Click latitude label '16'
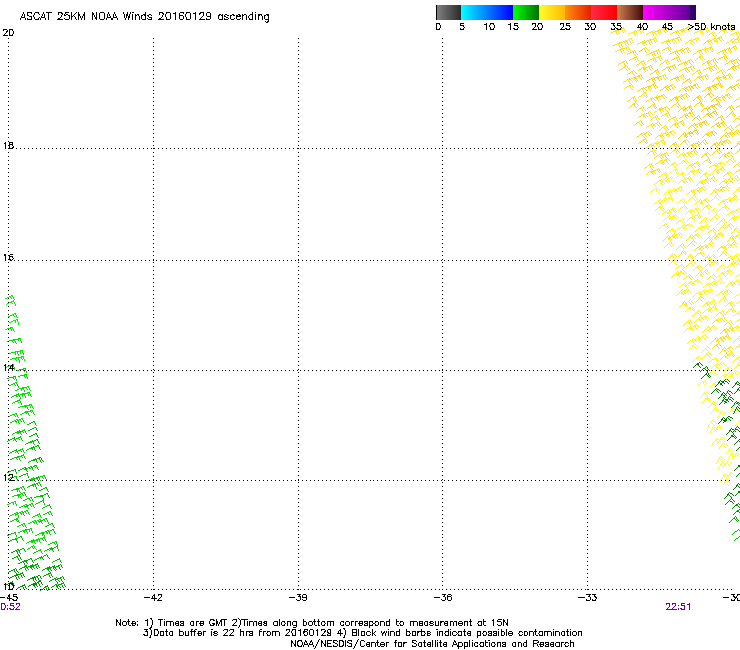This screenshot has width=740, height=650. [8, 257]
